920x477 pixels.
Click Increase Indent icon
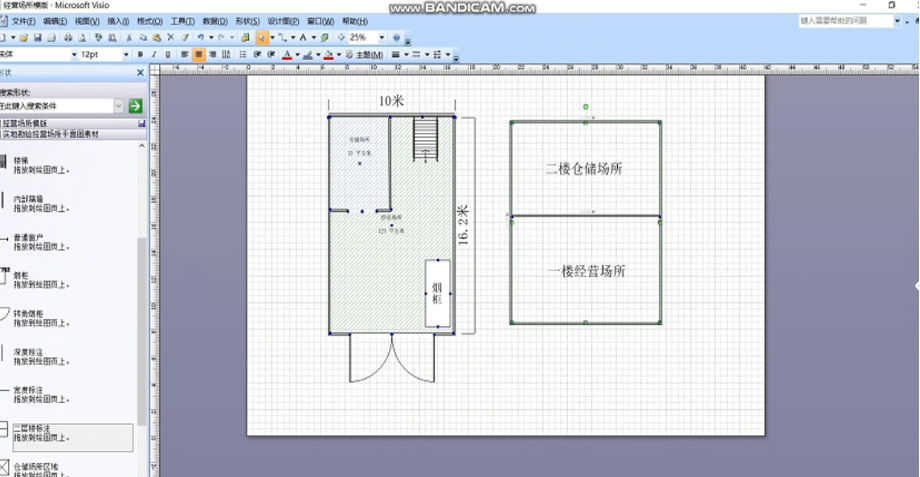click(271, 55)
